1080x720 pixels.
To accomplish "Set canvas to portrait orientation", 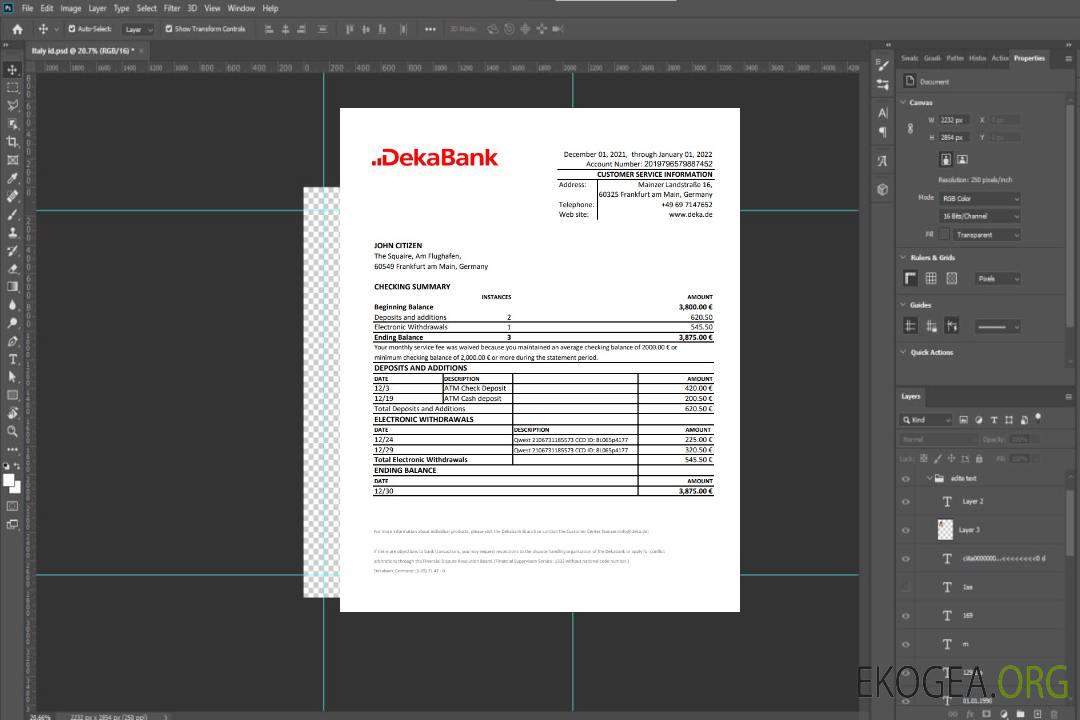I will coord(946,160).
